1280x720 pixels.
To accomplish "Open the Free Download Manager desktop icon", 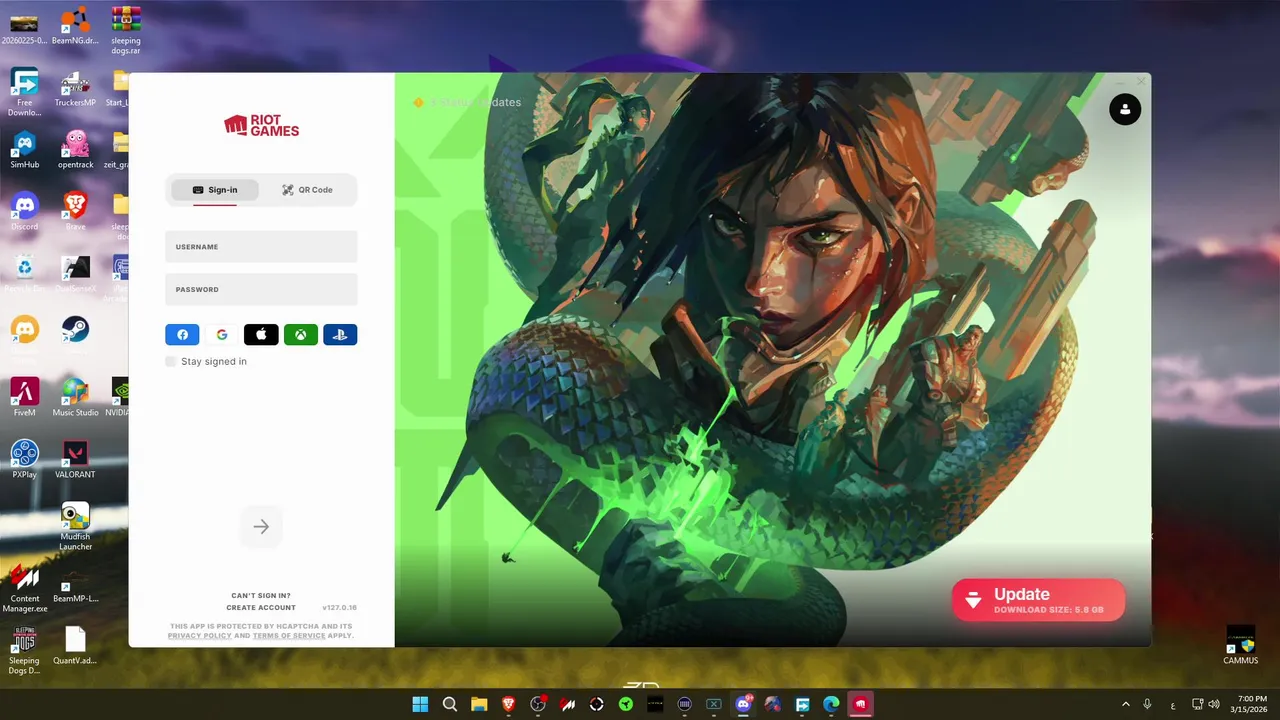I will [x=24, y=92].
